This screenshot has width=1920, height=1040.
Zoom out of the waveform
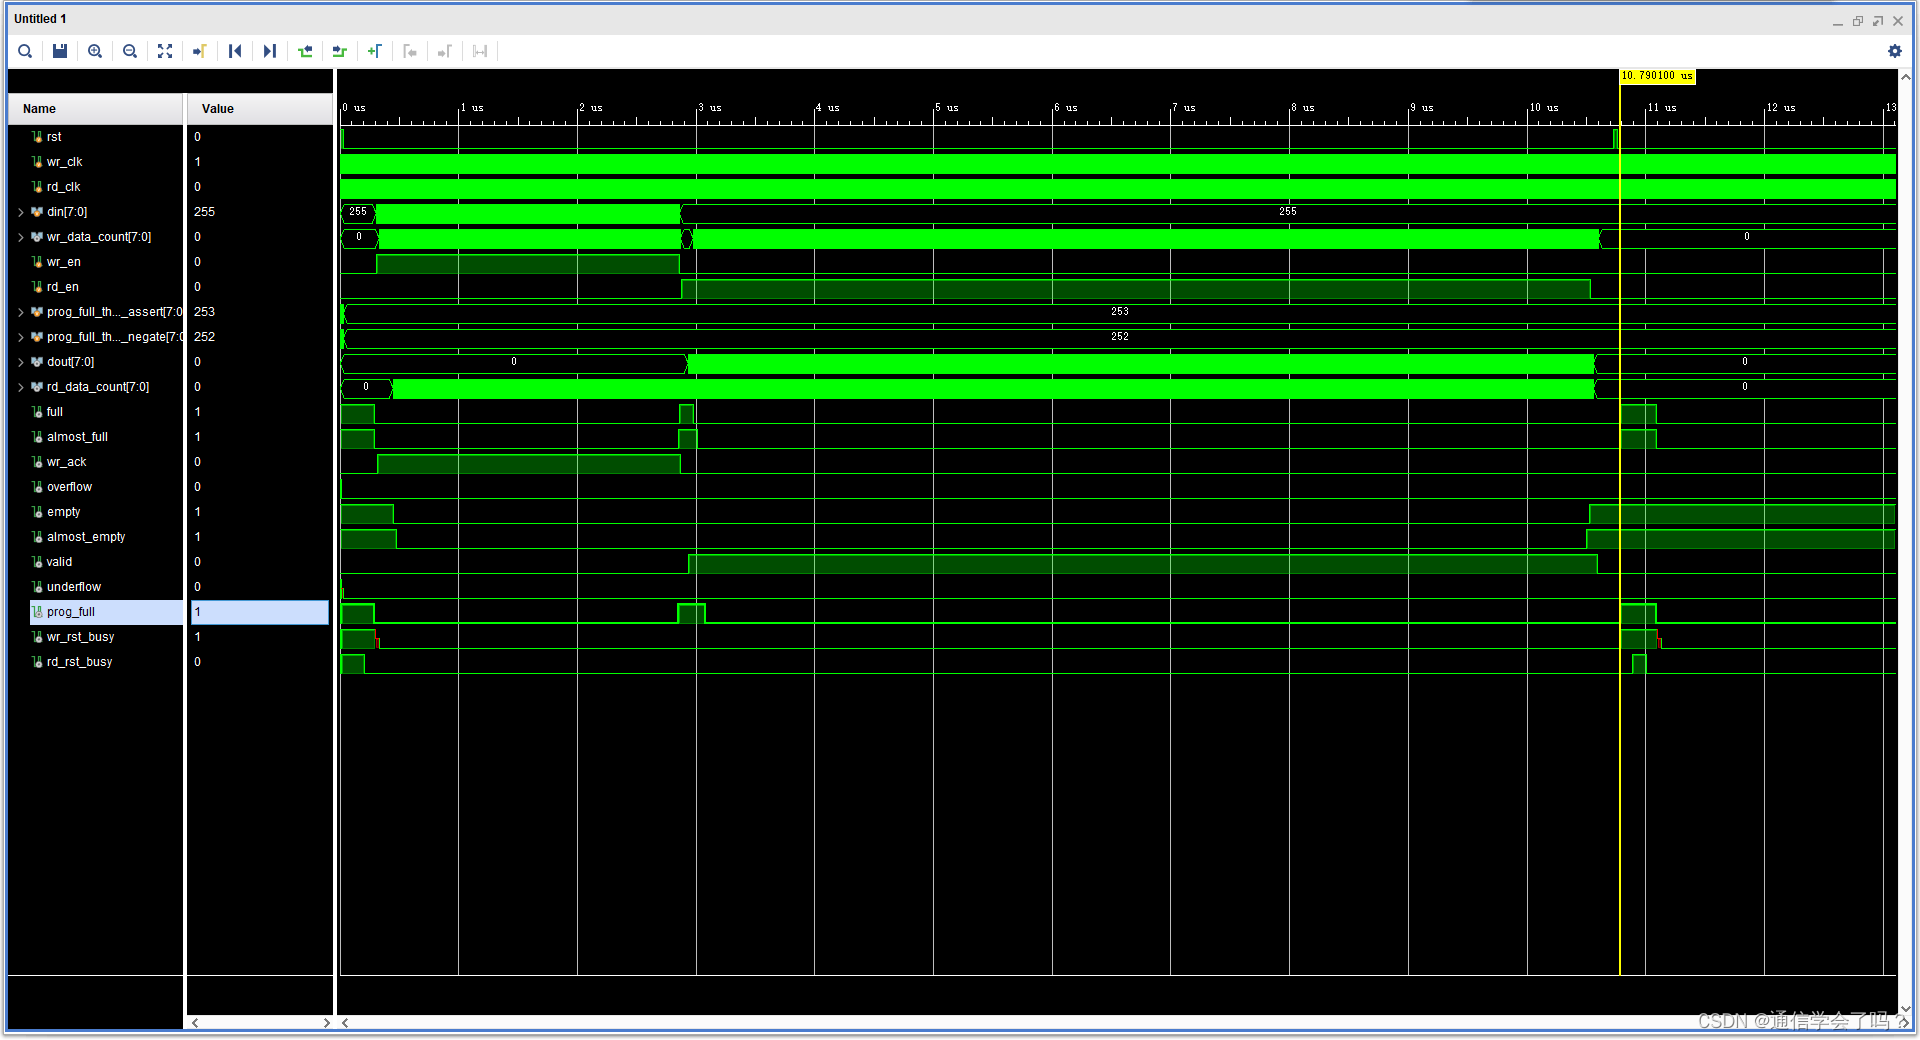[x=130, y=51]
